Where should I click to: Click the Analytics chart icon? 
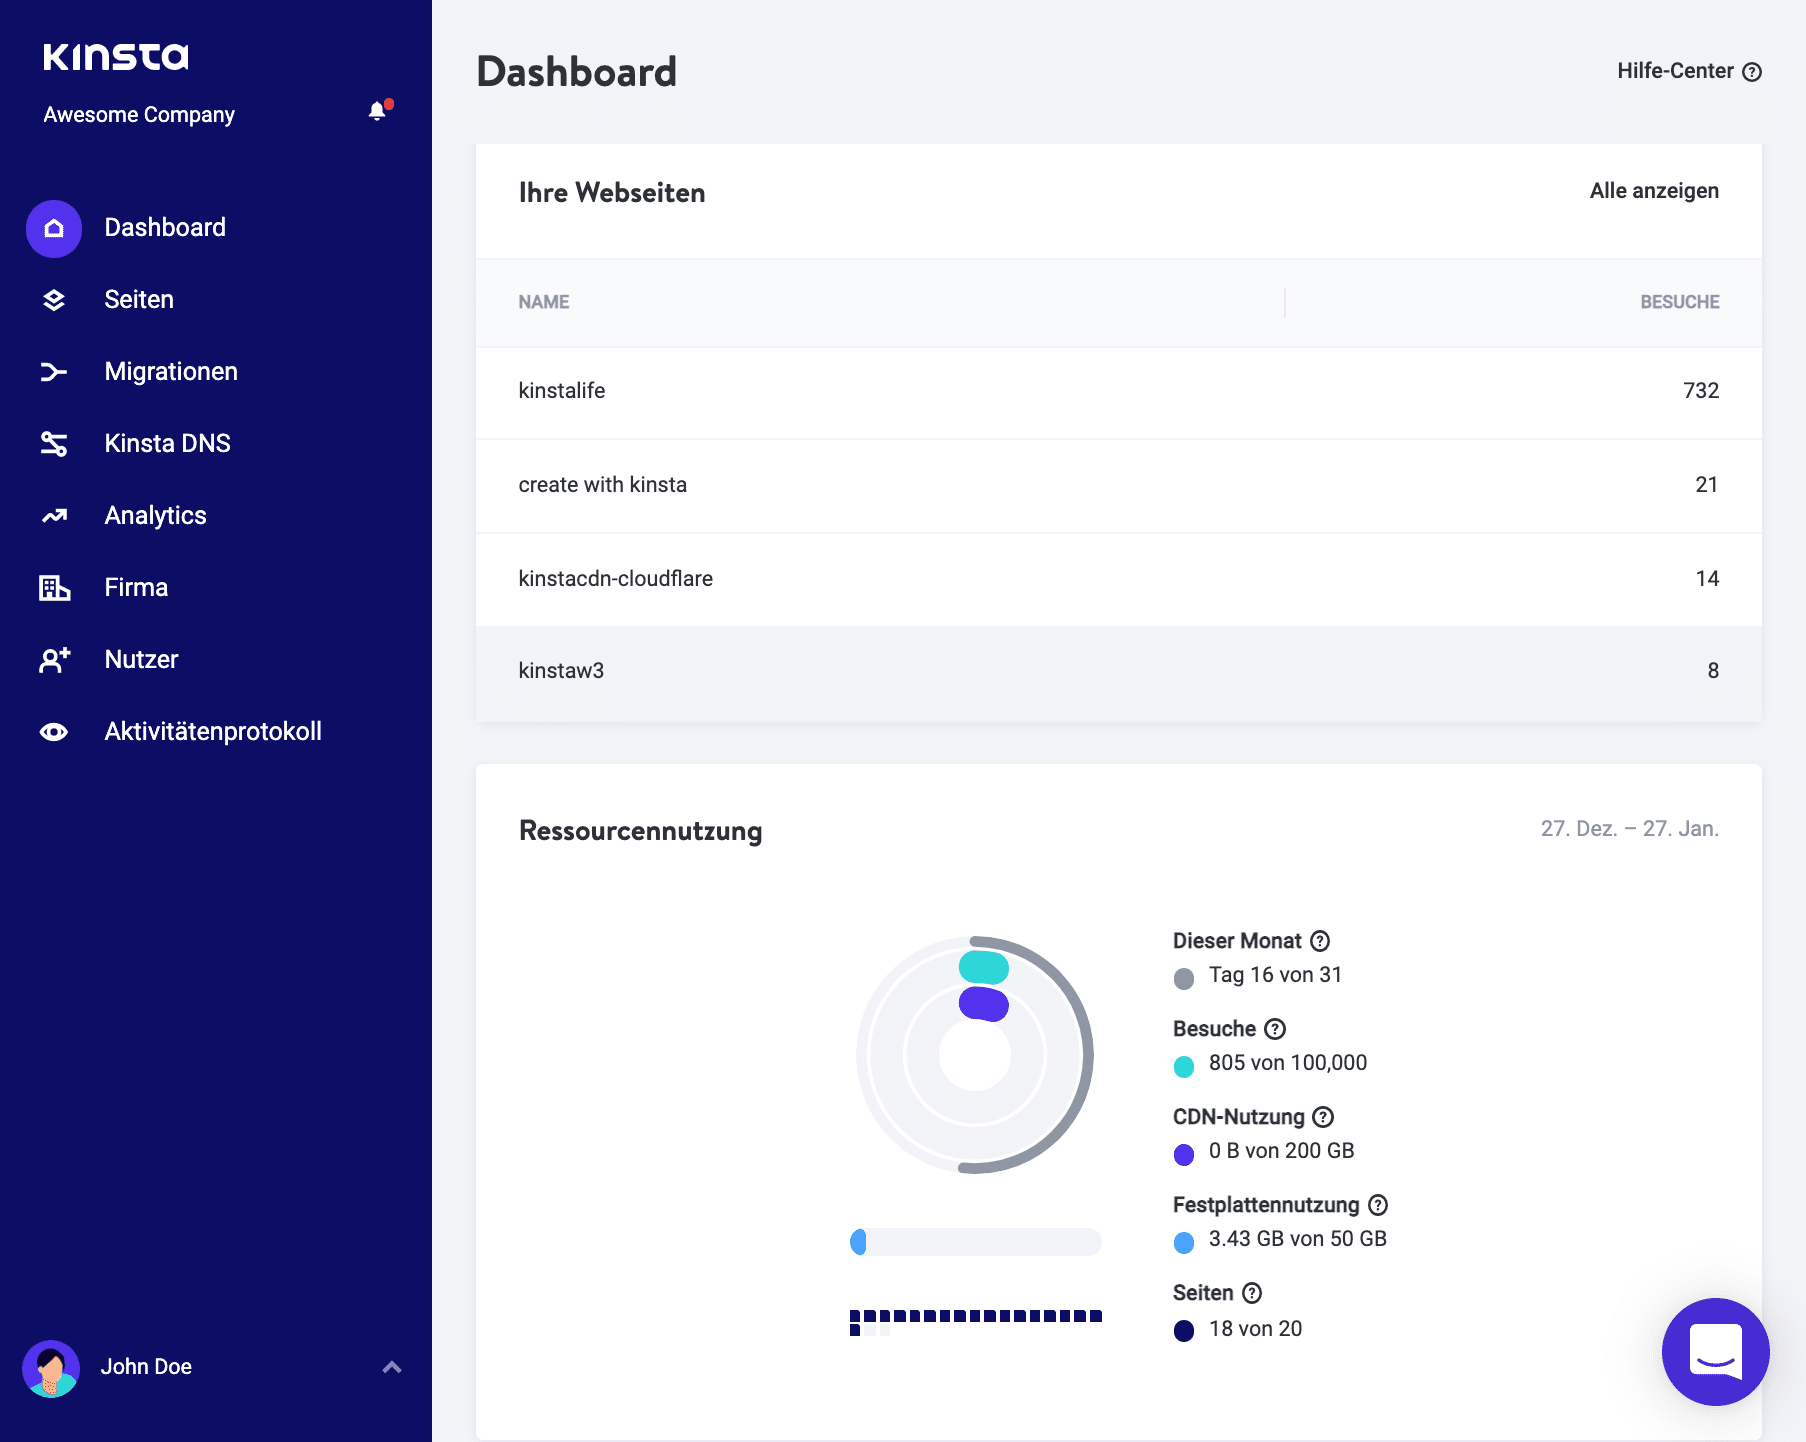pos(53,515)
